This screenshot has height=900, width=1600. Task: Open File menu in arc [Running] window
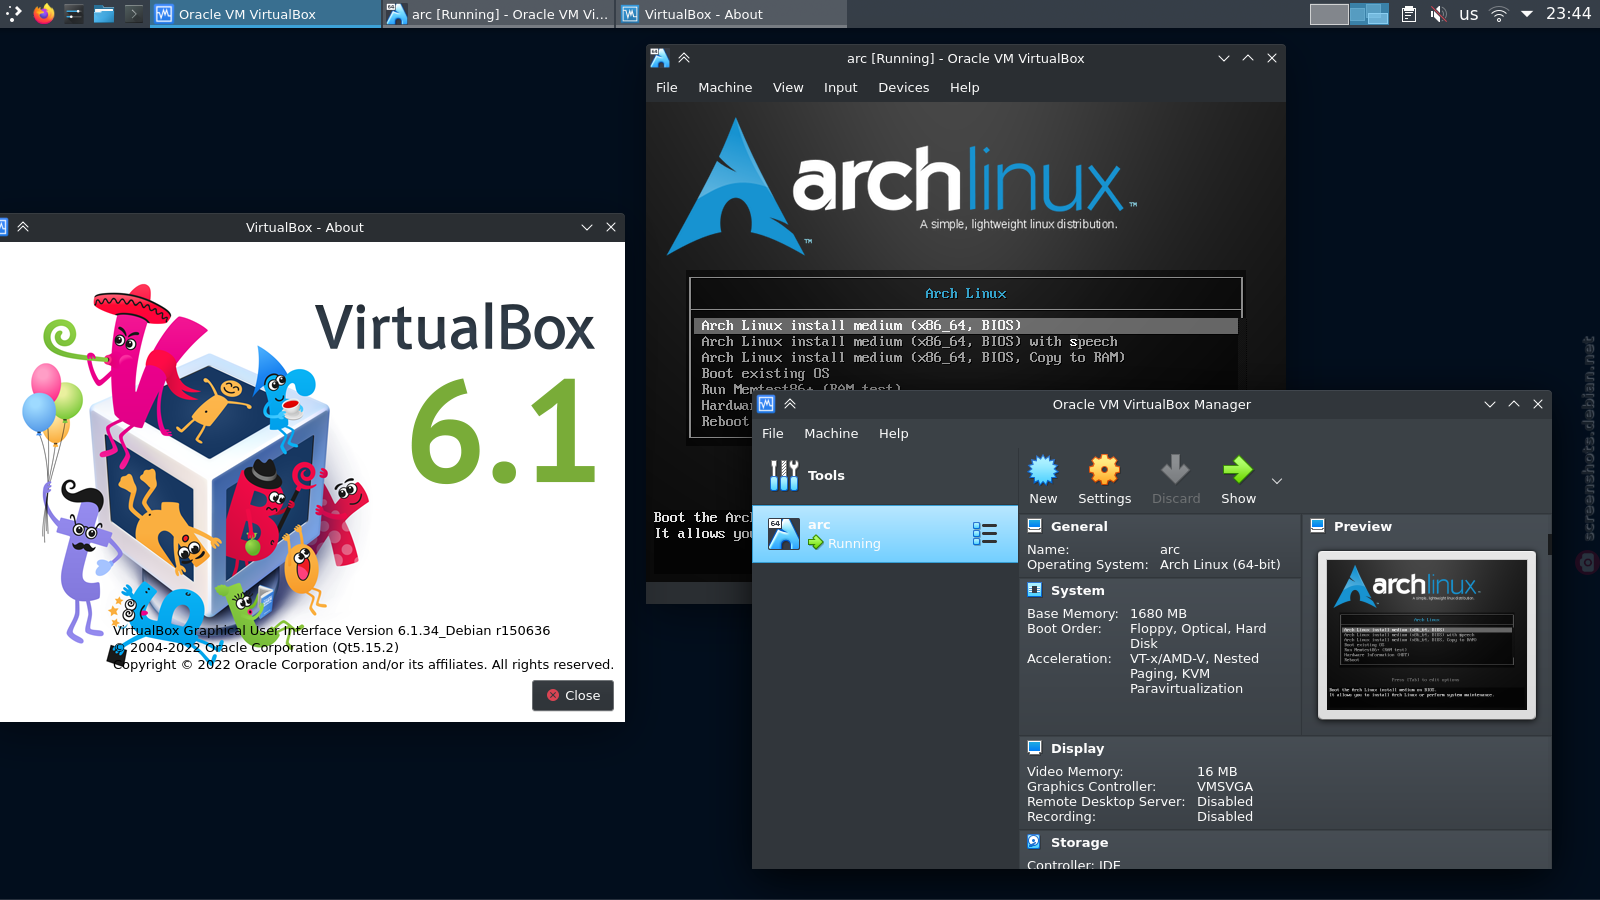(667, 88)
